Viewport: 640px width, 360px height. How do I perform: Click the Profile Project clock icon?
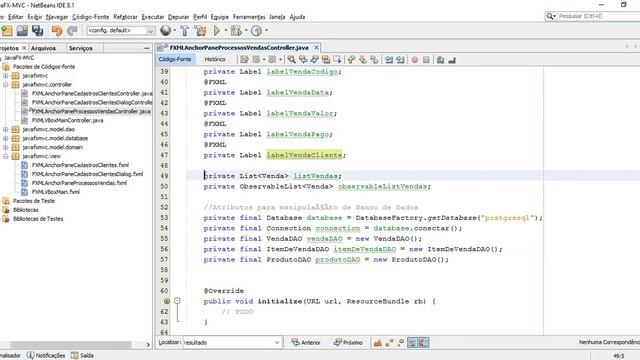[x=256, y=31]
